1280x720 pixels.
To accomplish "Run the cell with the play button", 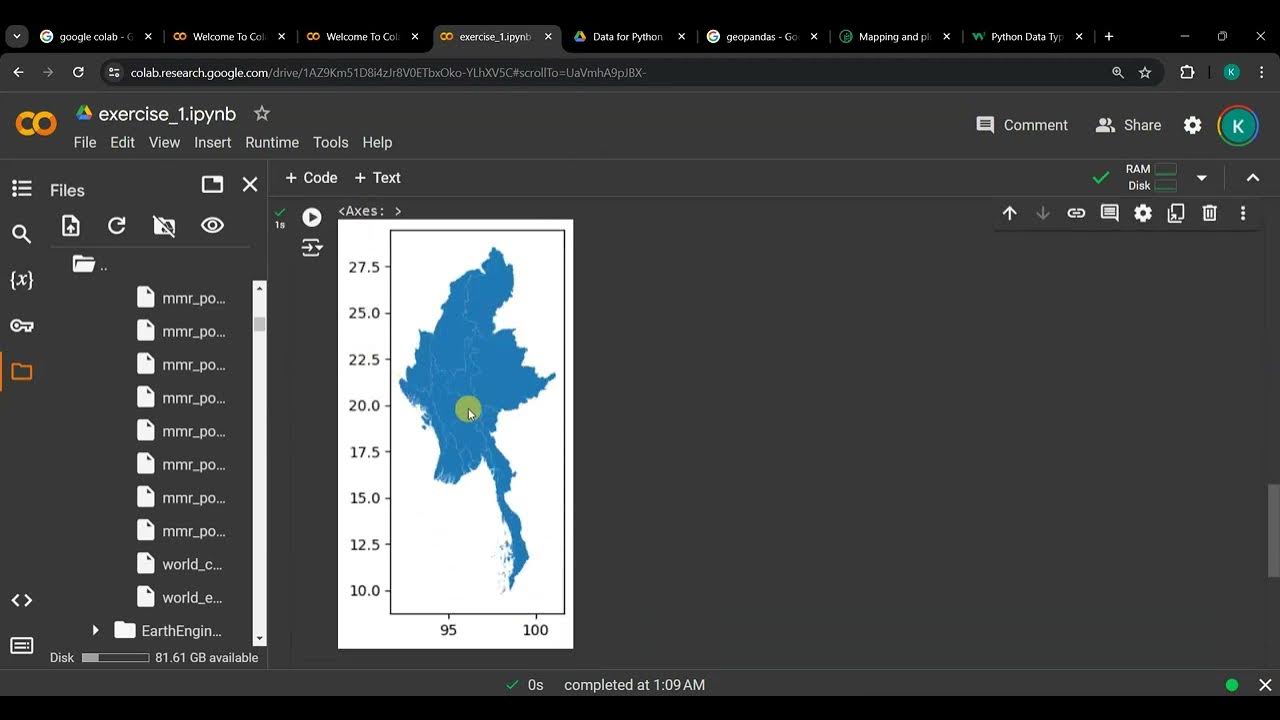I will coord(312,217).
